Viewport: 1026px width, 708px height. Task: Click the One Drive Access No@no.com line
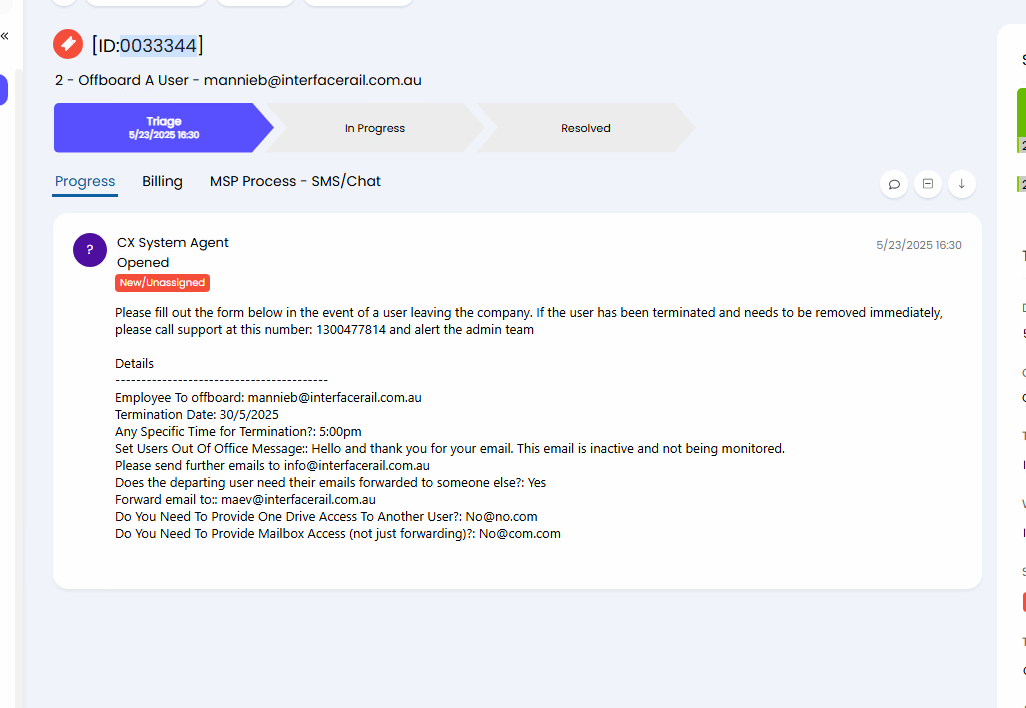(326, 517)
